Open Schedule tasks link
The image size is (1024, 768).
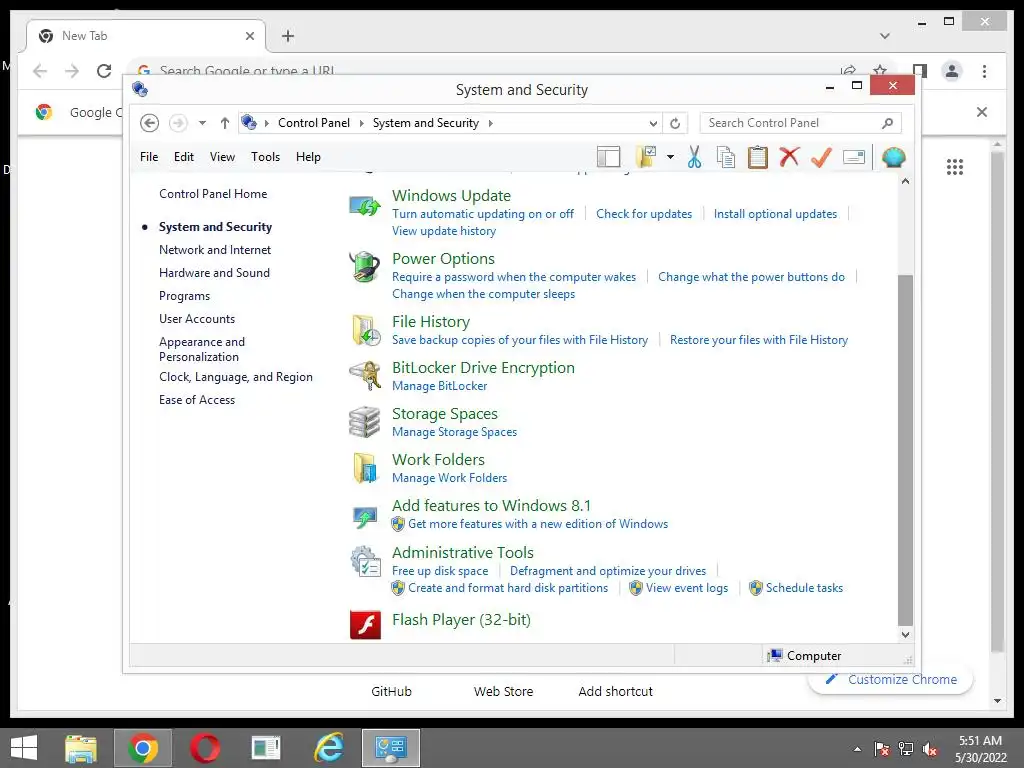pos(804,588)
